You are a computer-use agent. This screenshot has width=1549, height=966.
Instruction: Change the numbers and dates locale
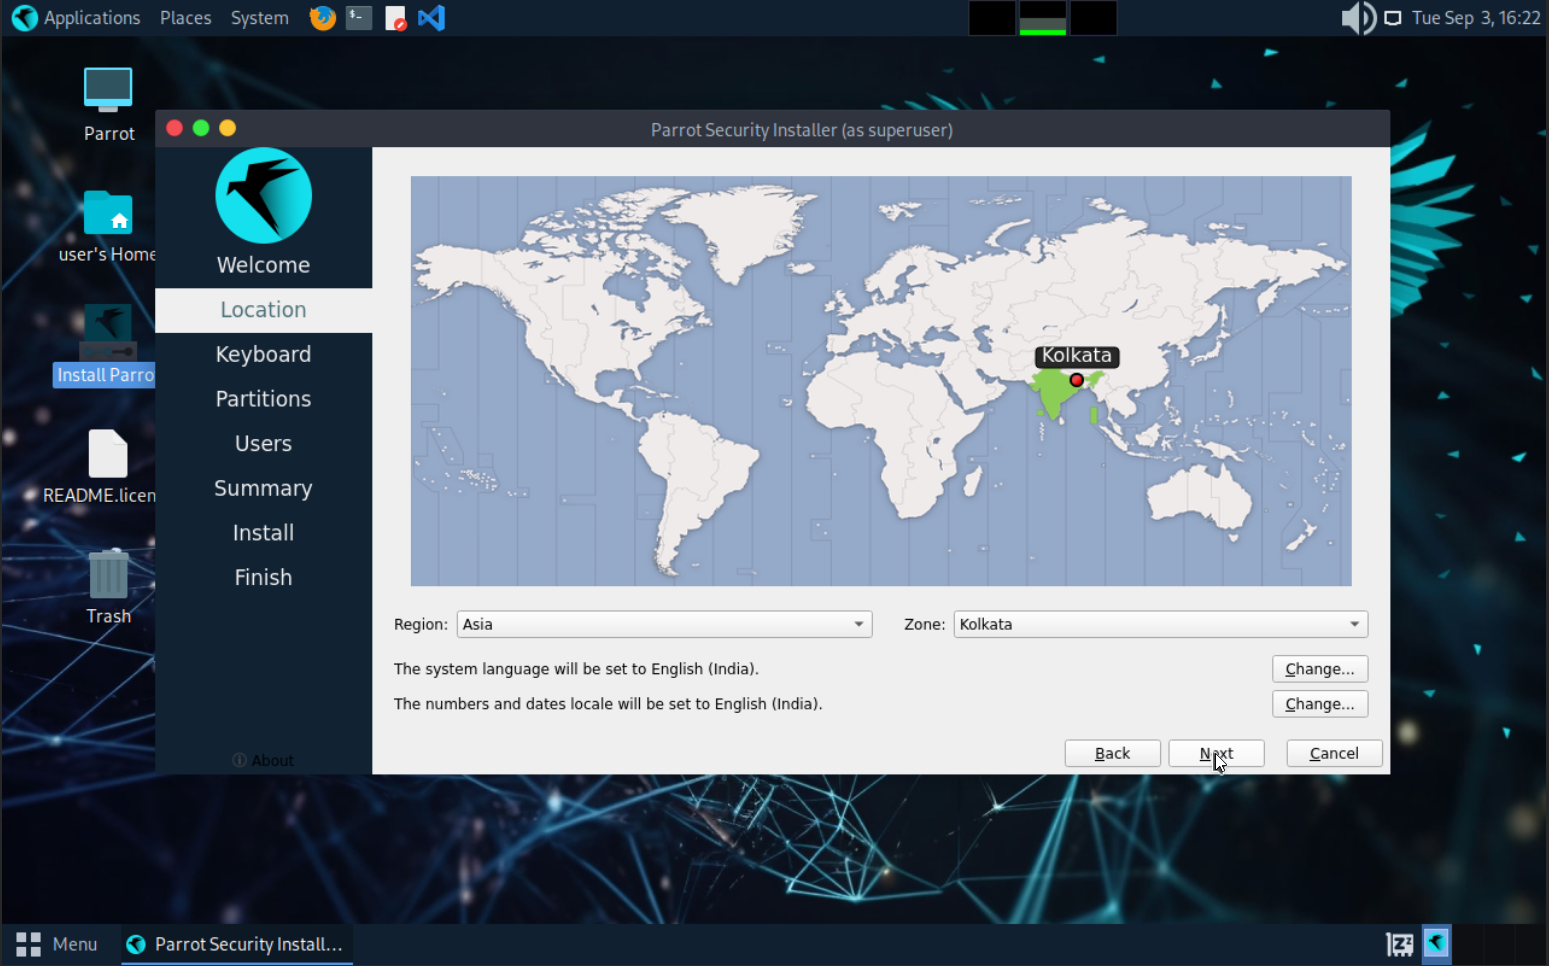point(1319,704)
